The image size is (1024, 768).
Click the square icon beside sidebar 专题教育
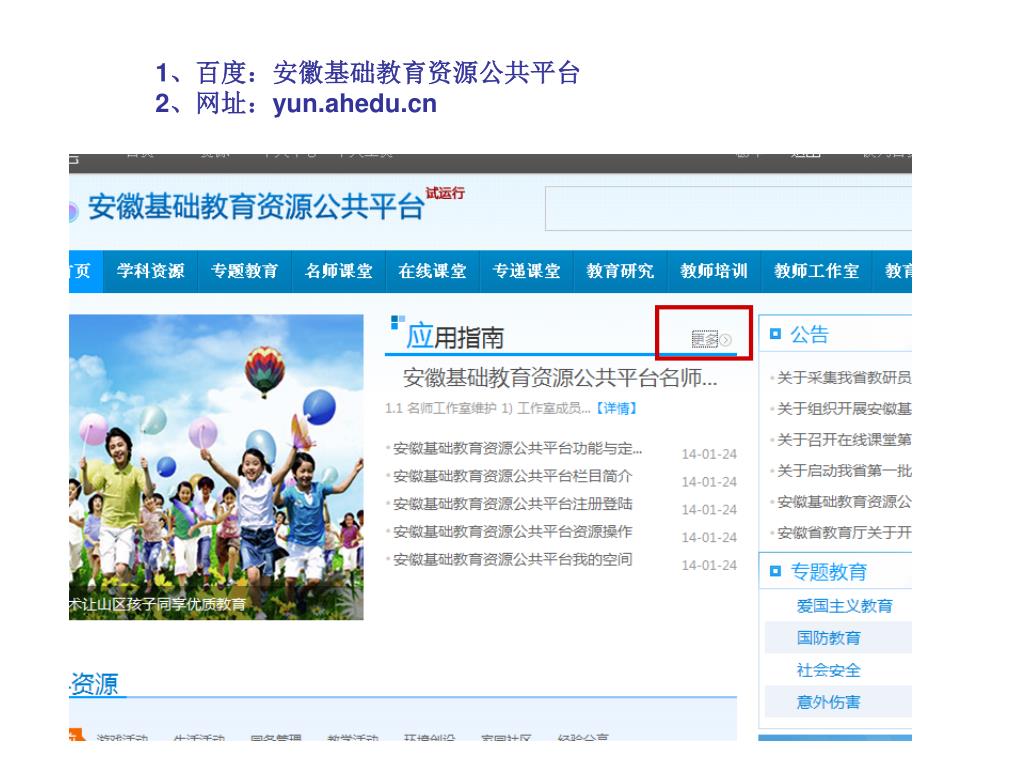(x=775, y=571)
